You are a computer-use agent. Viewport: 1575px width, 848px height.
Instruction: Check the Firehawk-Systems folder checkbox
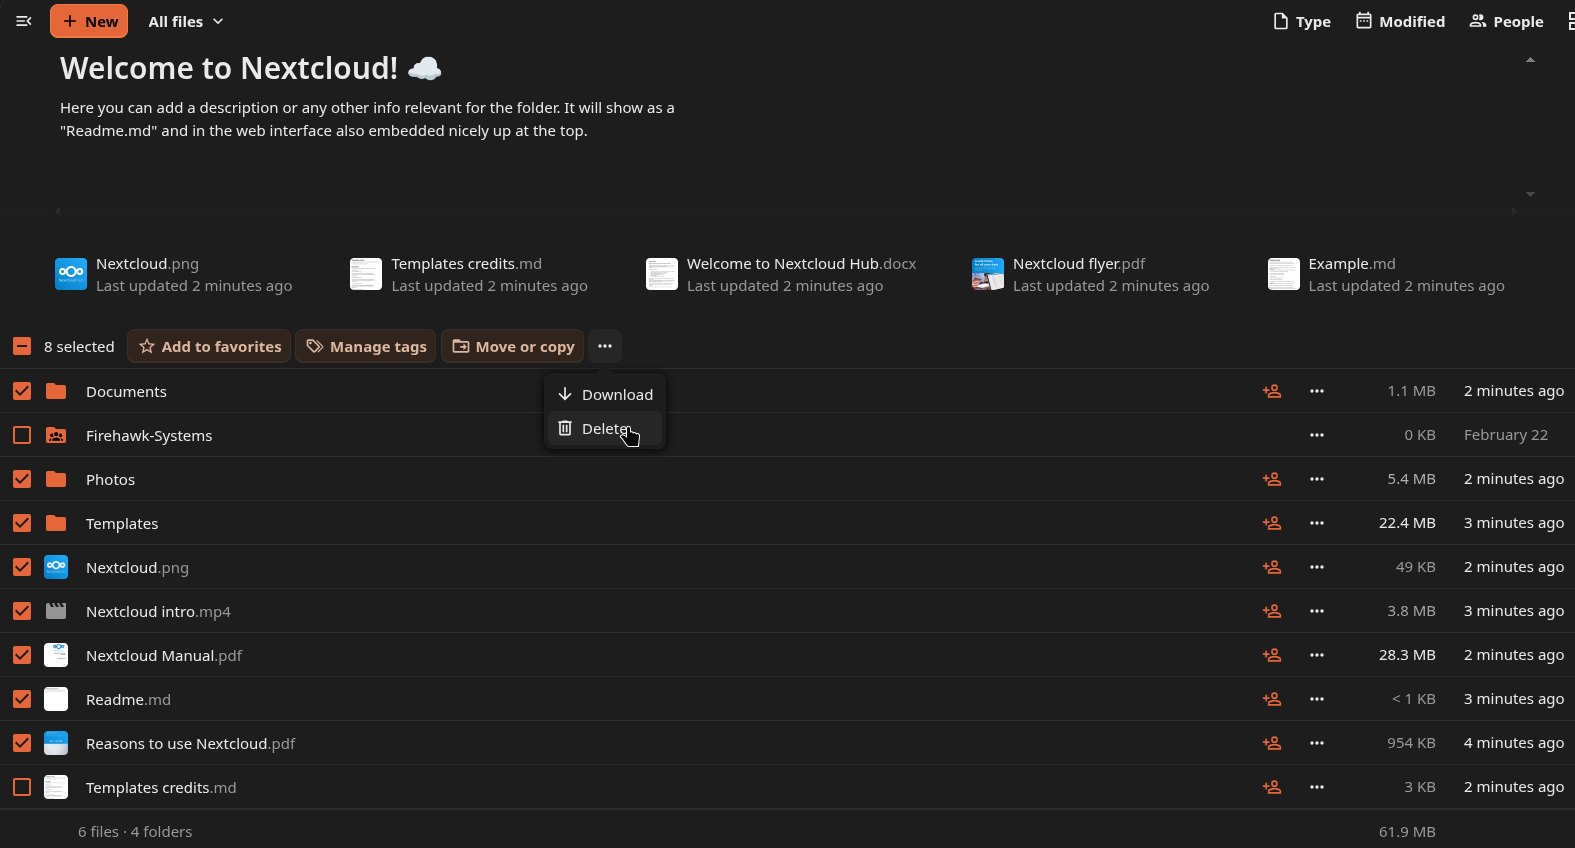22,435
